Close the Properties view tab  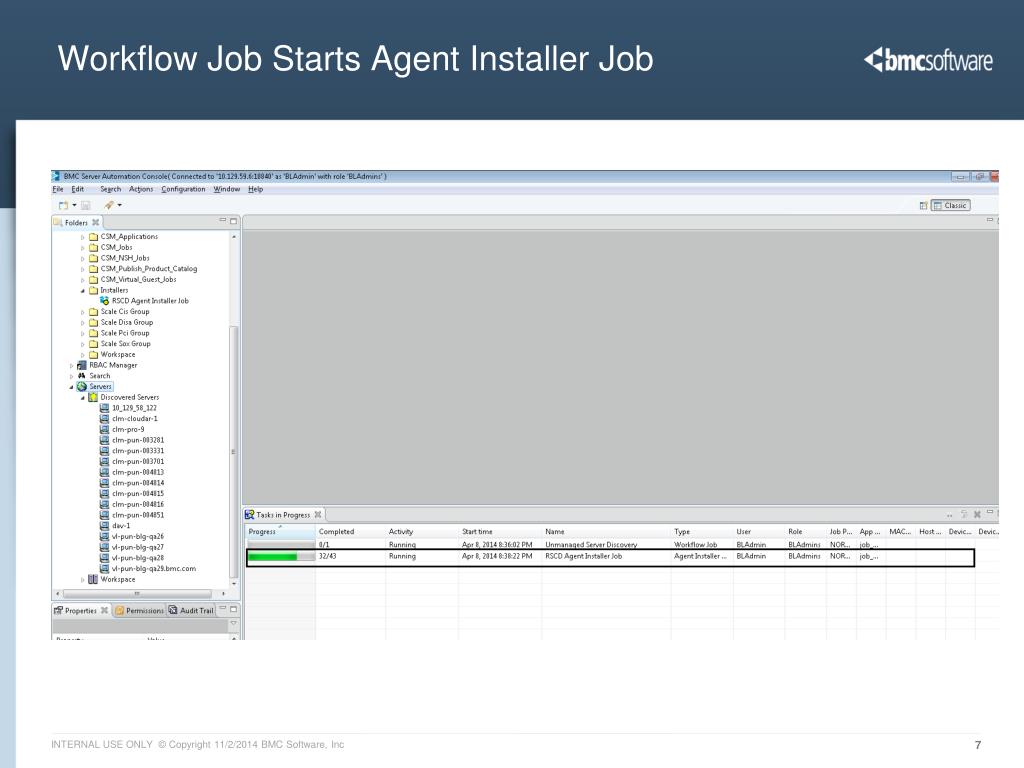point(104,611)
